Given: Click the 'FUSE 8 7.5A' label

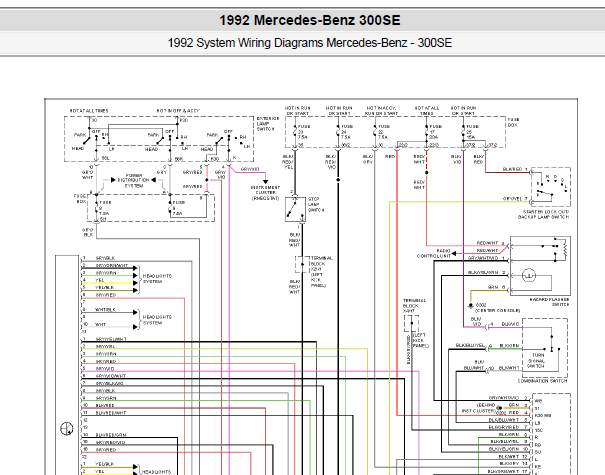Looking at the screenshot, I should 178,208.
